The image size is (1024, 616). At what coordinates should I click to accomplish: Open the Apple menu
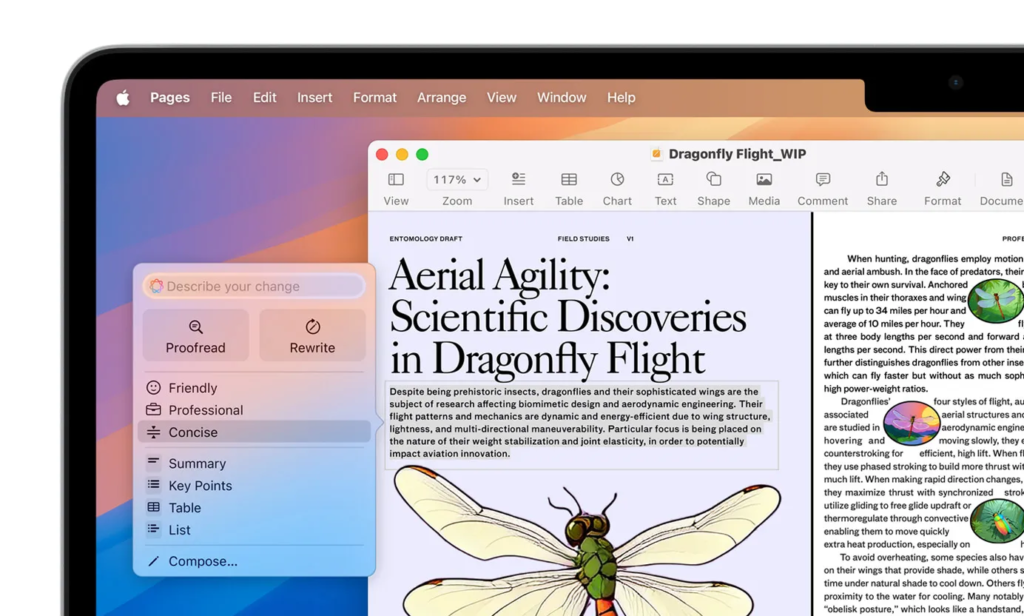click(123, 98)
